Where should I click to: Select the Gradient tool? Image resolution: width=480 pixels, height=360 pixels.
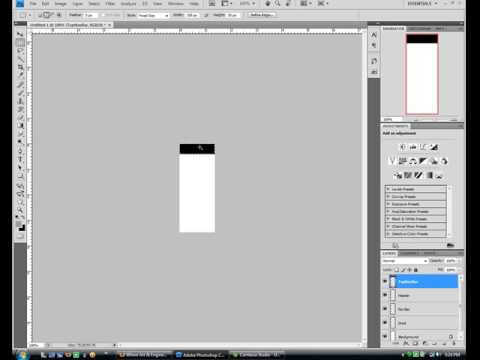coord(20,126)
